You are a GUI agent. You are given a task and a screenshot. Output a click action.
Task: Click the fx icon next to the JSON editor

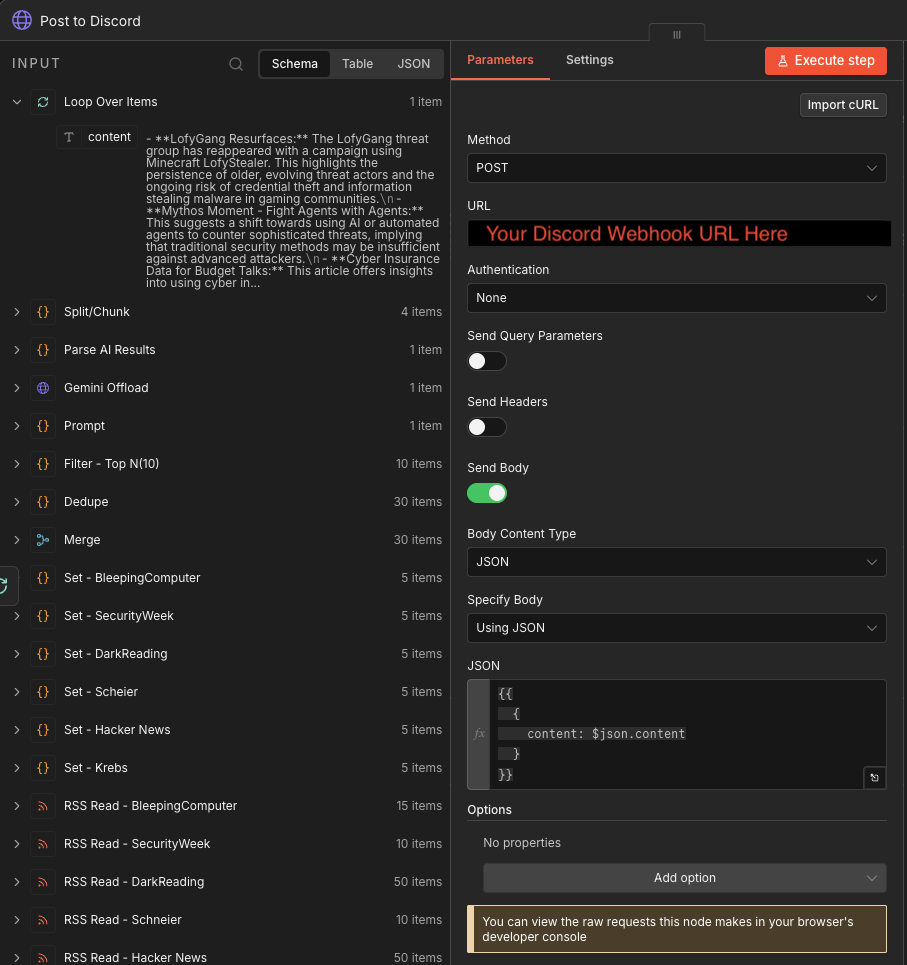click(479, 733)
